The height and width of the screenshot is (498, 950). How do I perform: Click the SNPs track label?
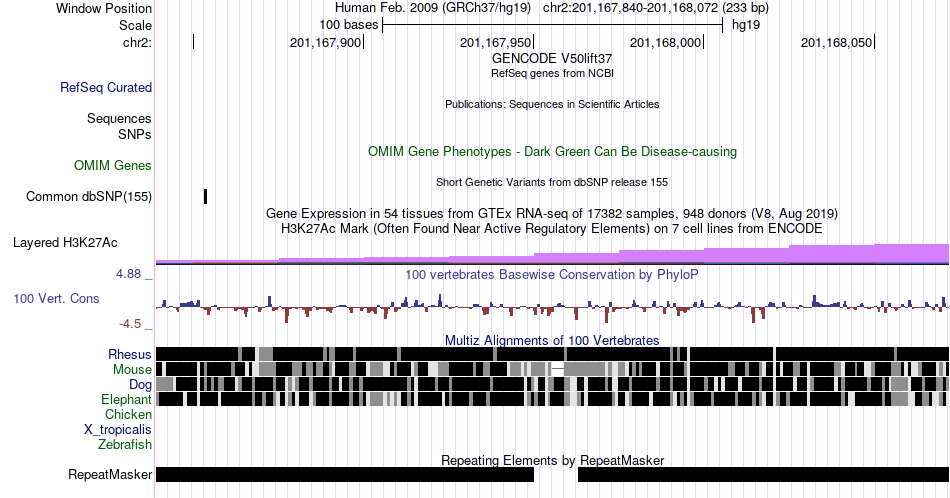(x=135, y=134)
